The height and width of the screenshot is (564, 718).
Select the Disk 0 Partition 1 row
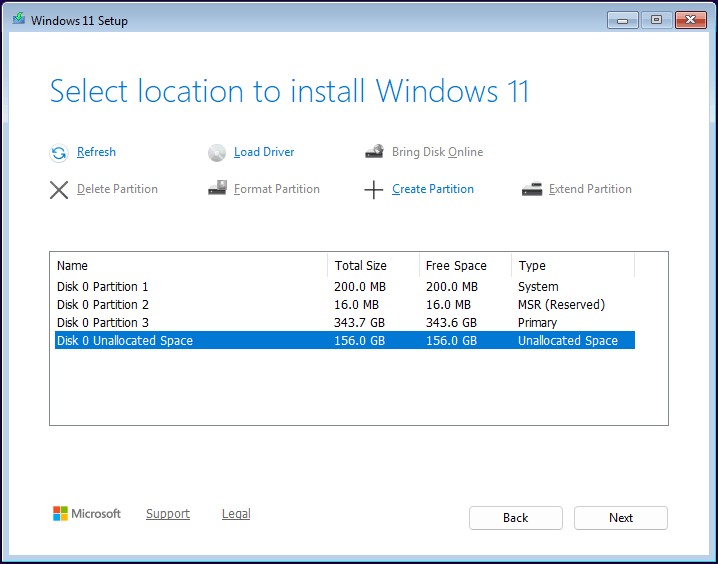pyautogui.click(x=345, y=287)
